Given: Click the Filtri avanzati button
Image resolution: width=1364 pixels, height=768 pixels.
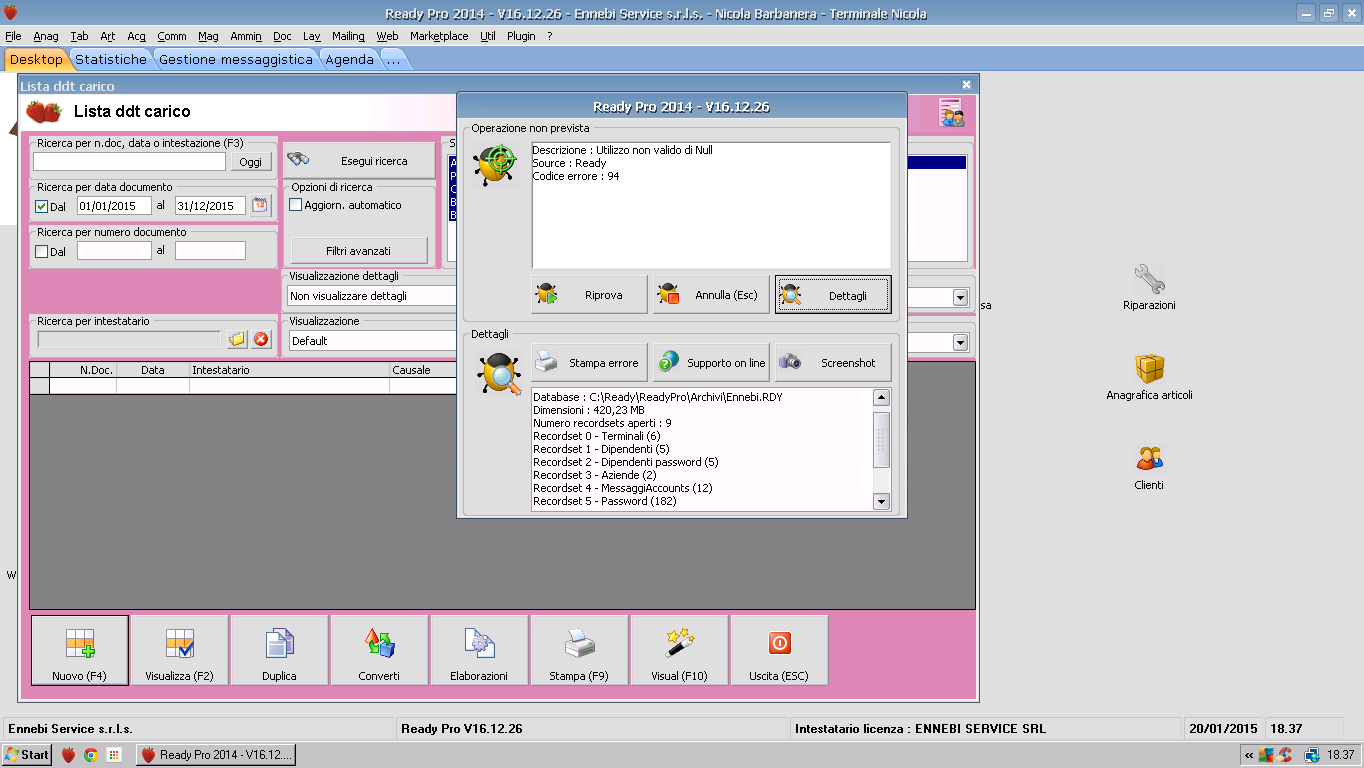Looking at the screenshot, I should pos(359,250).
